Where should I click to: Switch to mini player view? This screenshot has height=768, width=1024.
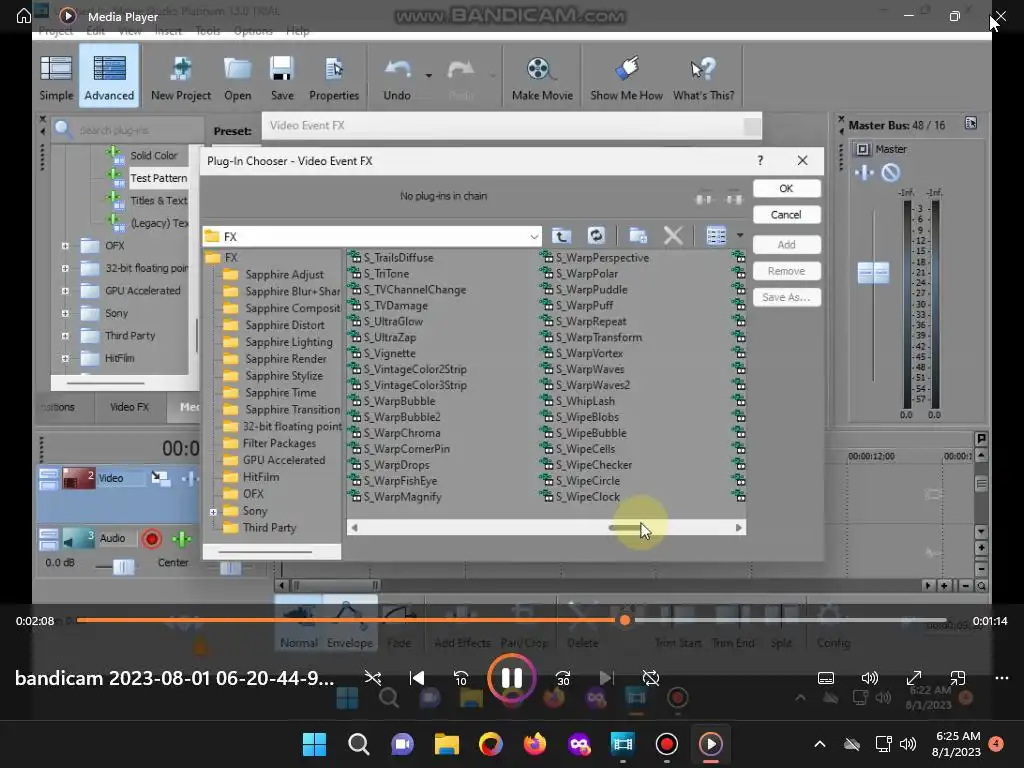[x=957, y=679]
